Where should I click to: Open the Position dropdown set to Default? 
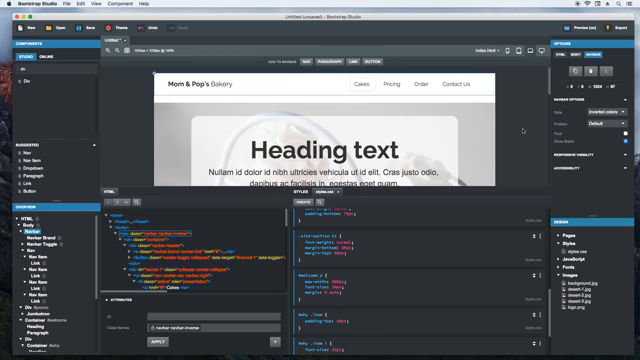click(x=607, y=123)
